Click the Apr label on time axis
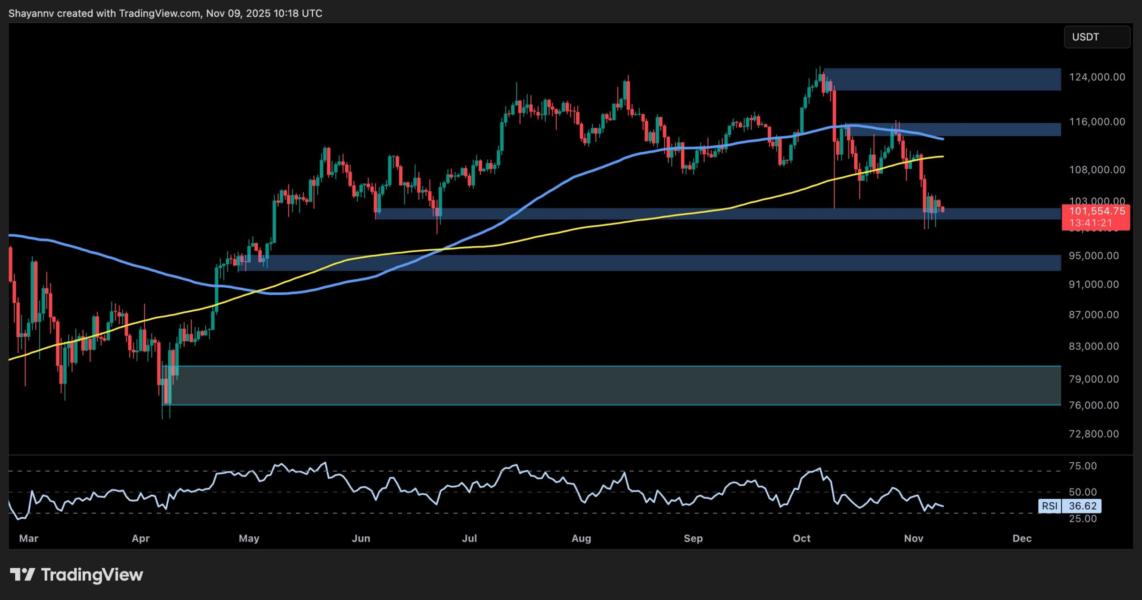1142x600 pixels. pos(142,538)
